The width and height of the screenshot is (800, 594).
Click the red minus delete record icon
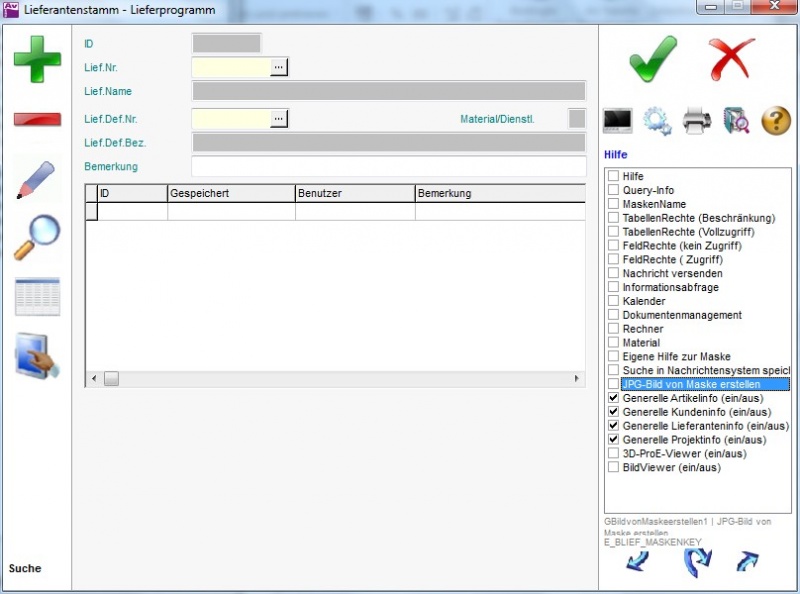pos(37,119)
